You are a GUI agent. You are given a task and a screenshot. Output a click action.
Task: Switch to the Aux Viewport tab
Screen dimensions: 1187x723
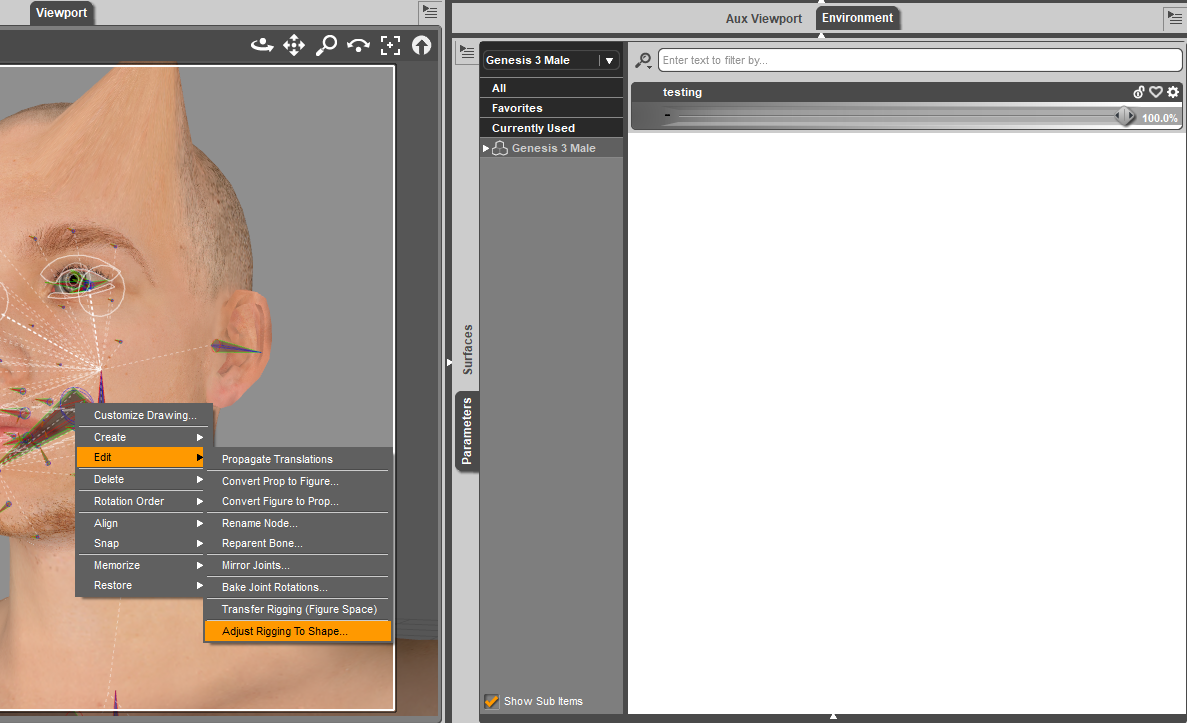click(763, 18)
